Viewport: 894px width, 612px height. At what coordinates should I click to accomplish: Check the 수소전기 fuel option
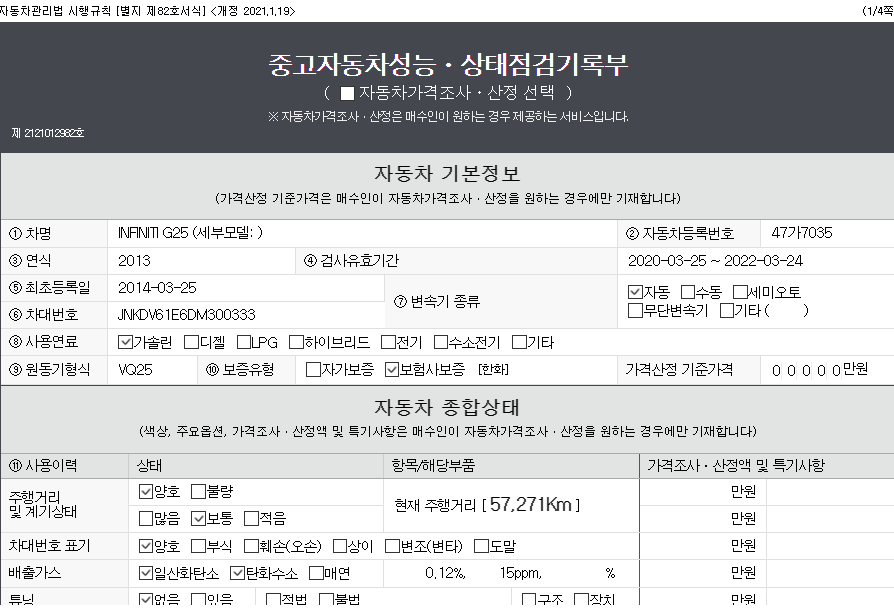click(441, 342)
